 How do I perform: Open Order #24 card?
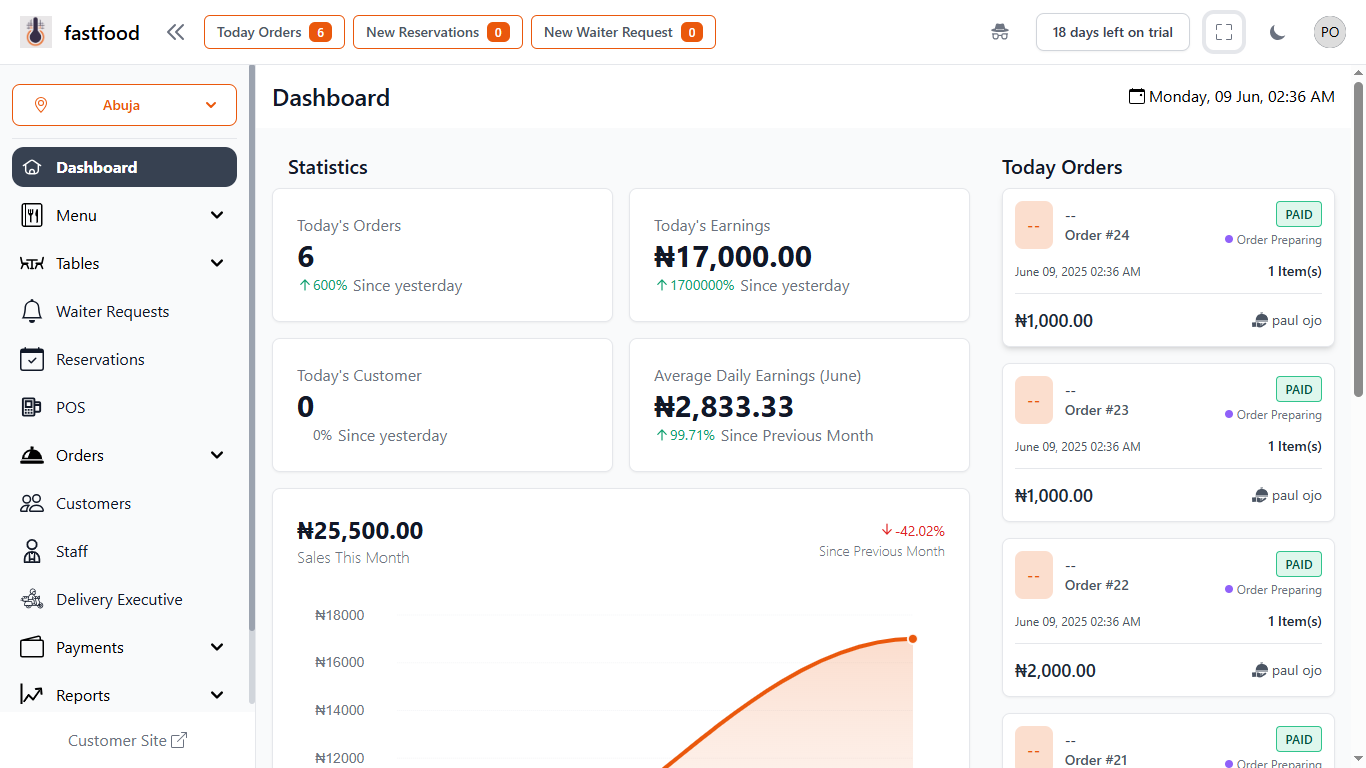coord(1167,268)
